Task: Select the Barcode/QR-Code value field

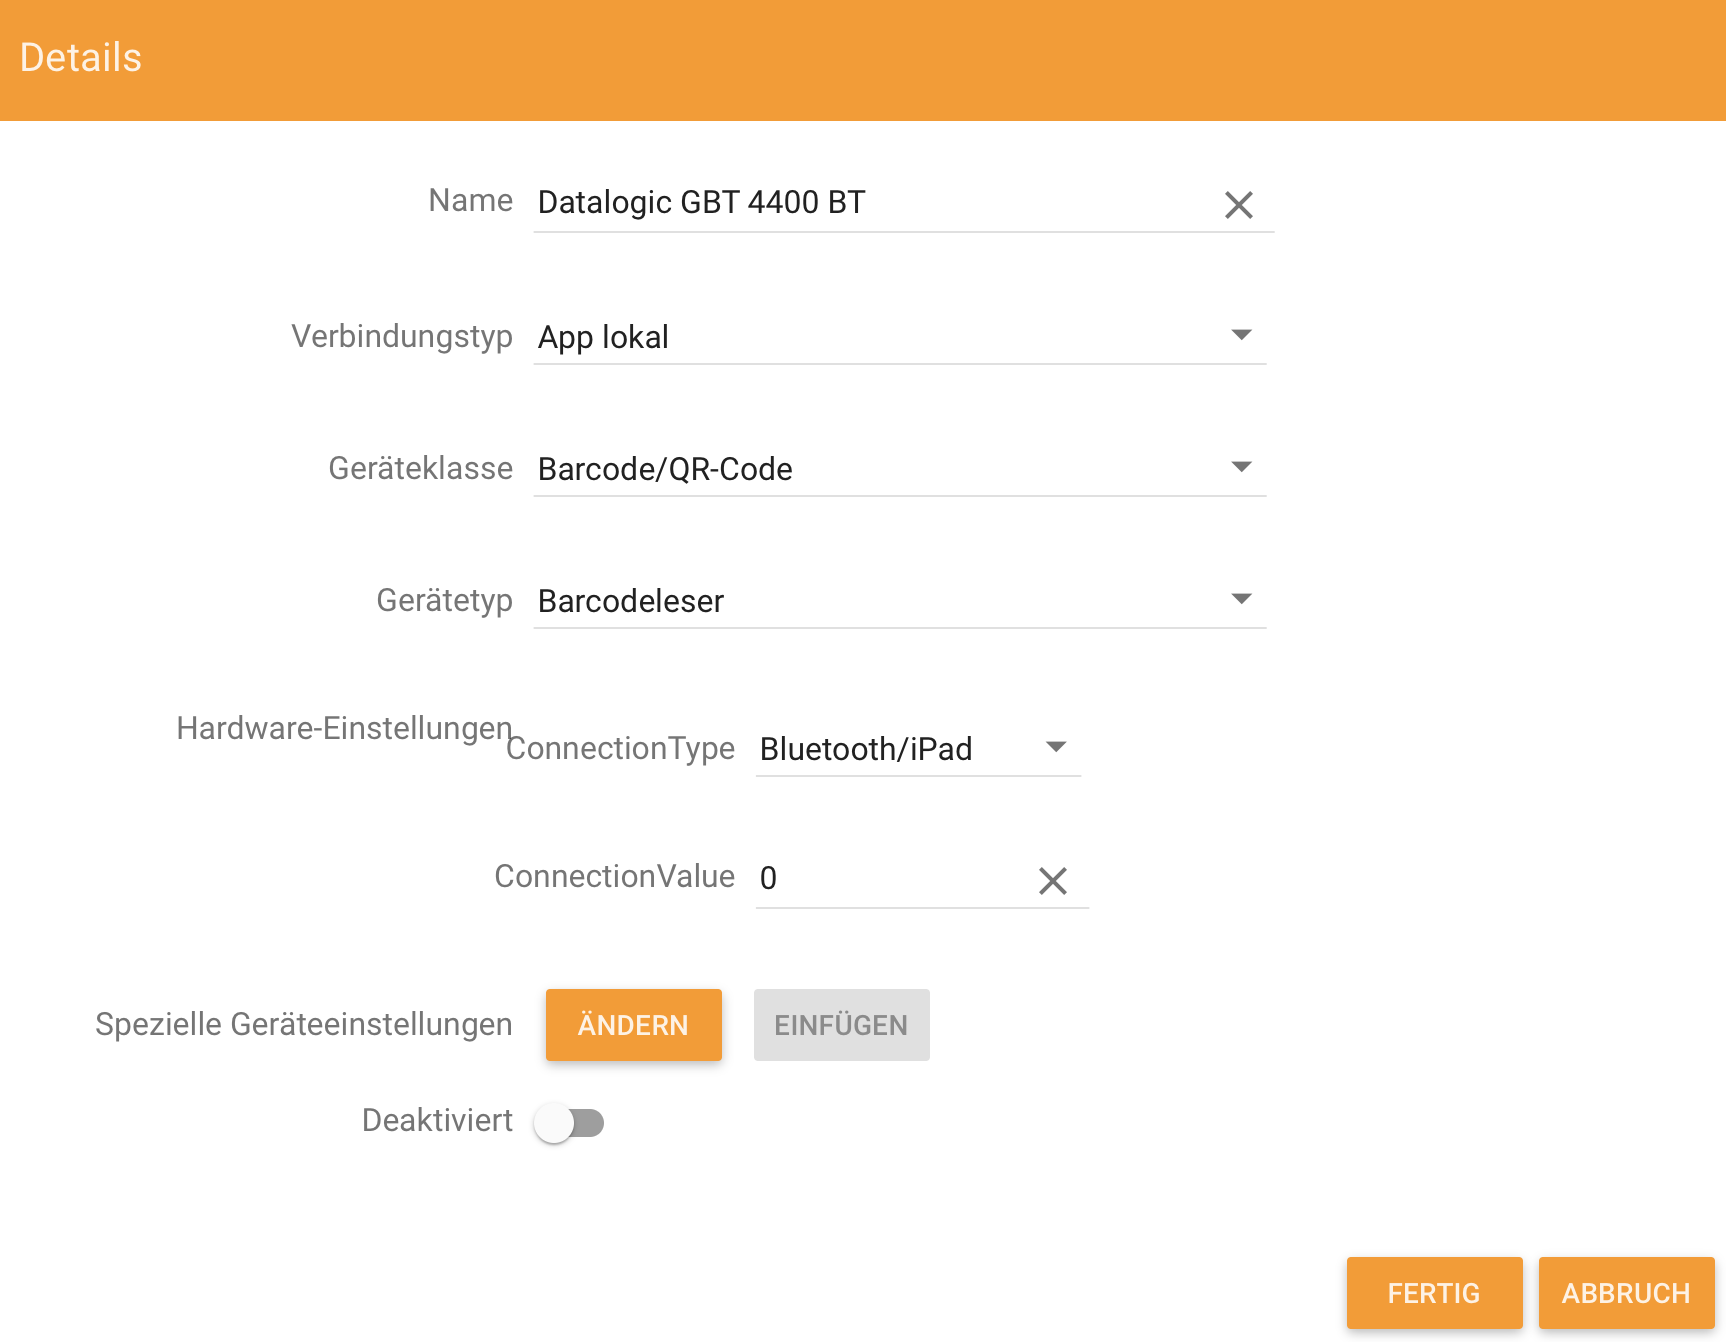Action: (x=900, y=469)
